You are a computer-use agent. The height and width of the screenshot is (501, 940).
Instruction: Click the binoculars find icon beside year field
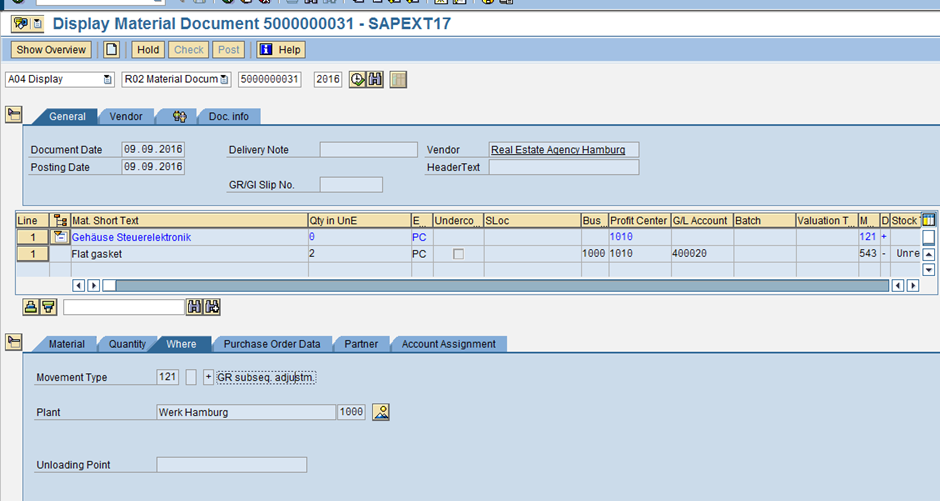pos(375,79)
